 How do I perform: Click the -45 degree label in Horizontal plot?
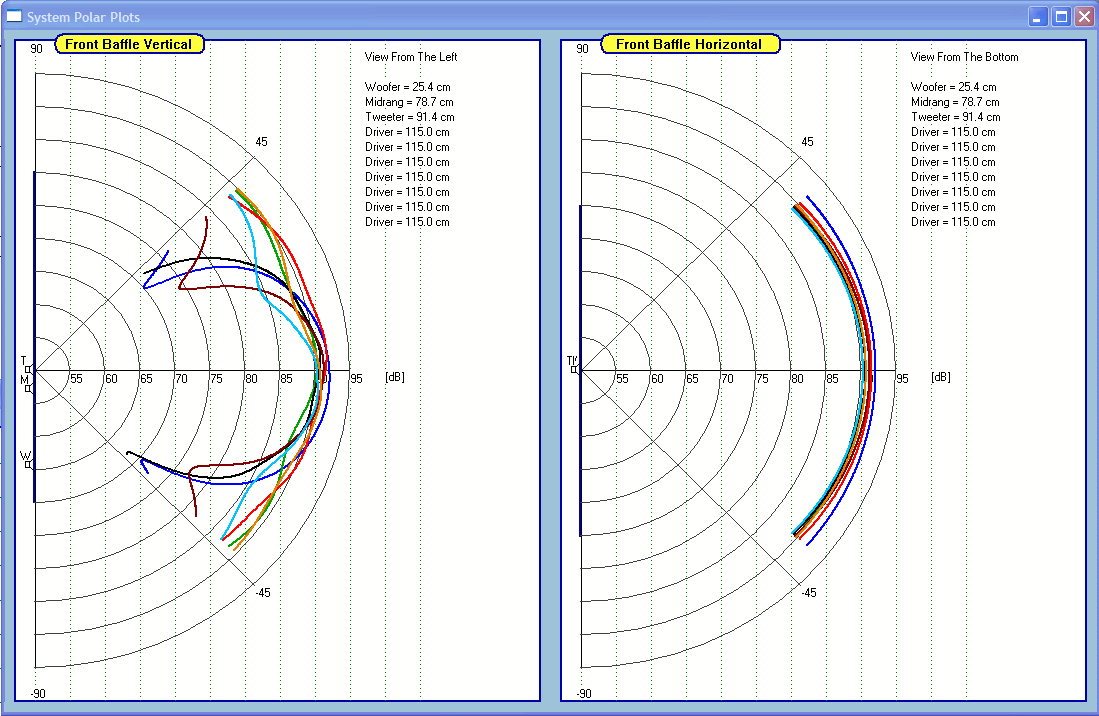point(809,593)
